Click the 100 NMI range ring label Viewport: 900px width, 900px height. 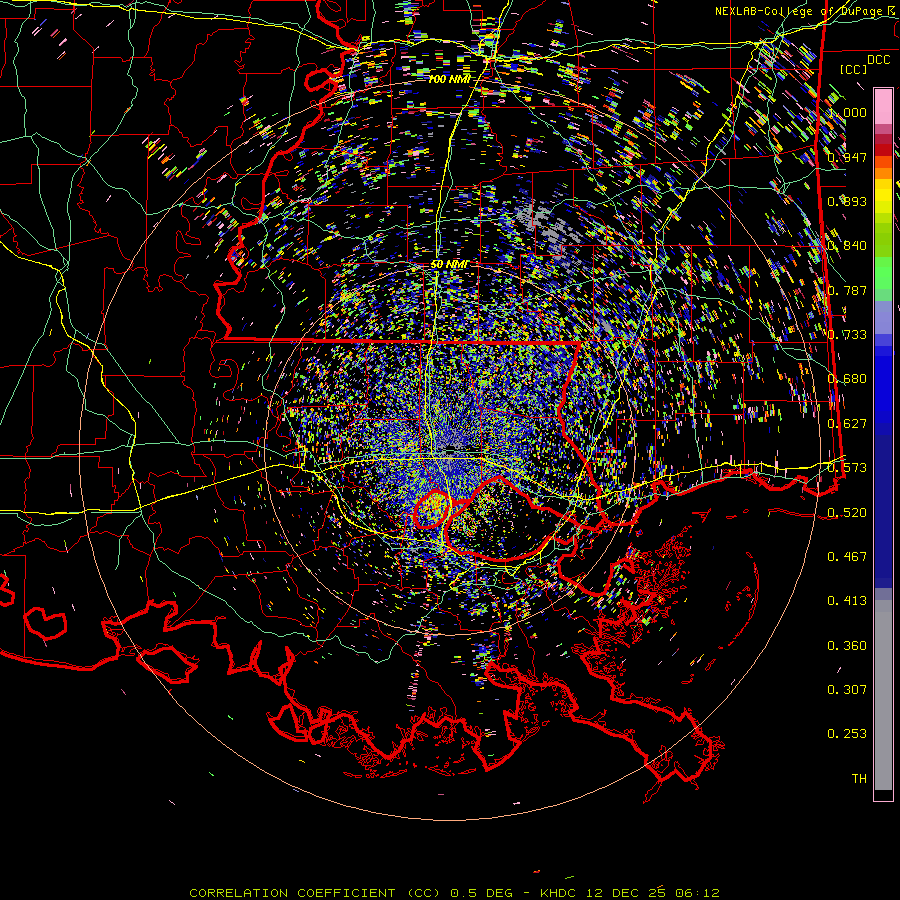point(449,79)
